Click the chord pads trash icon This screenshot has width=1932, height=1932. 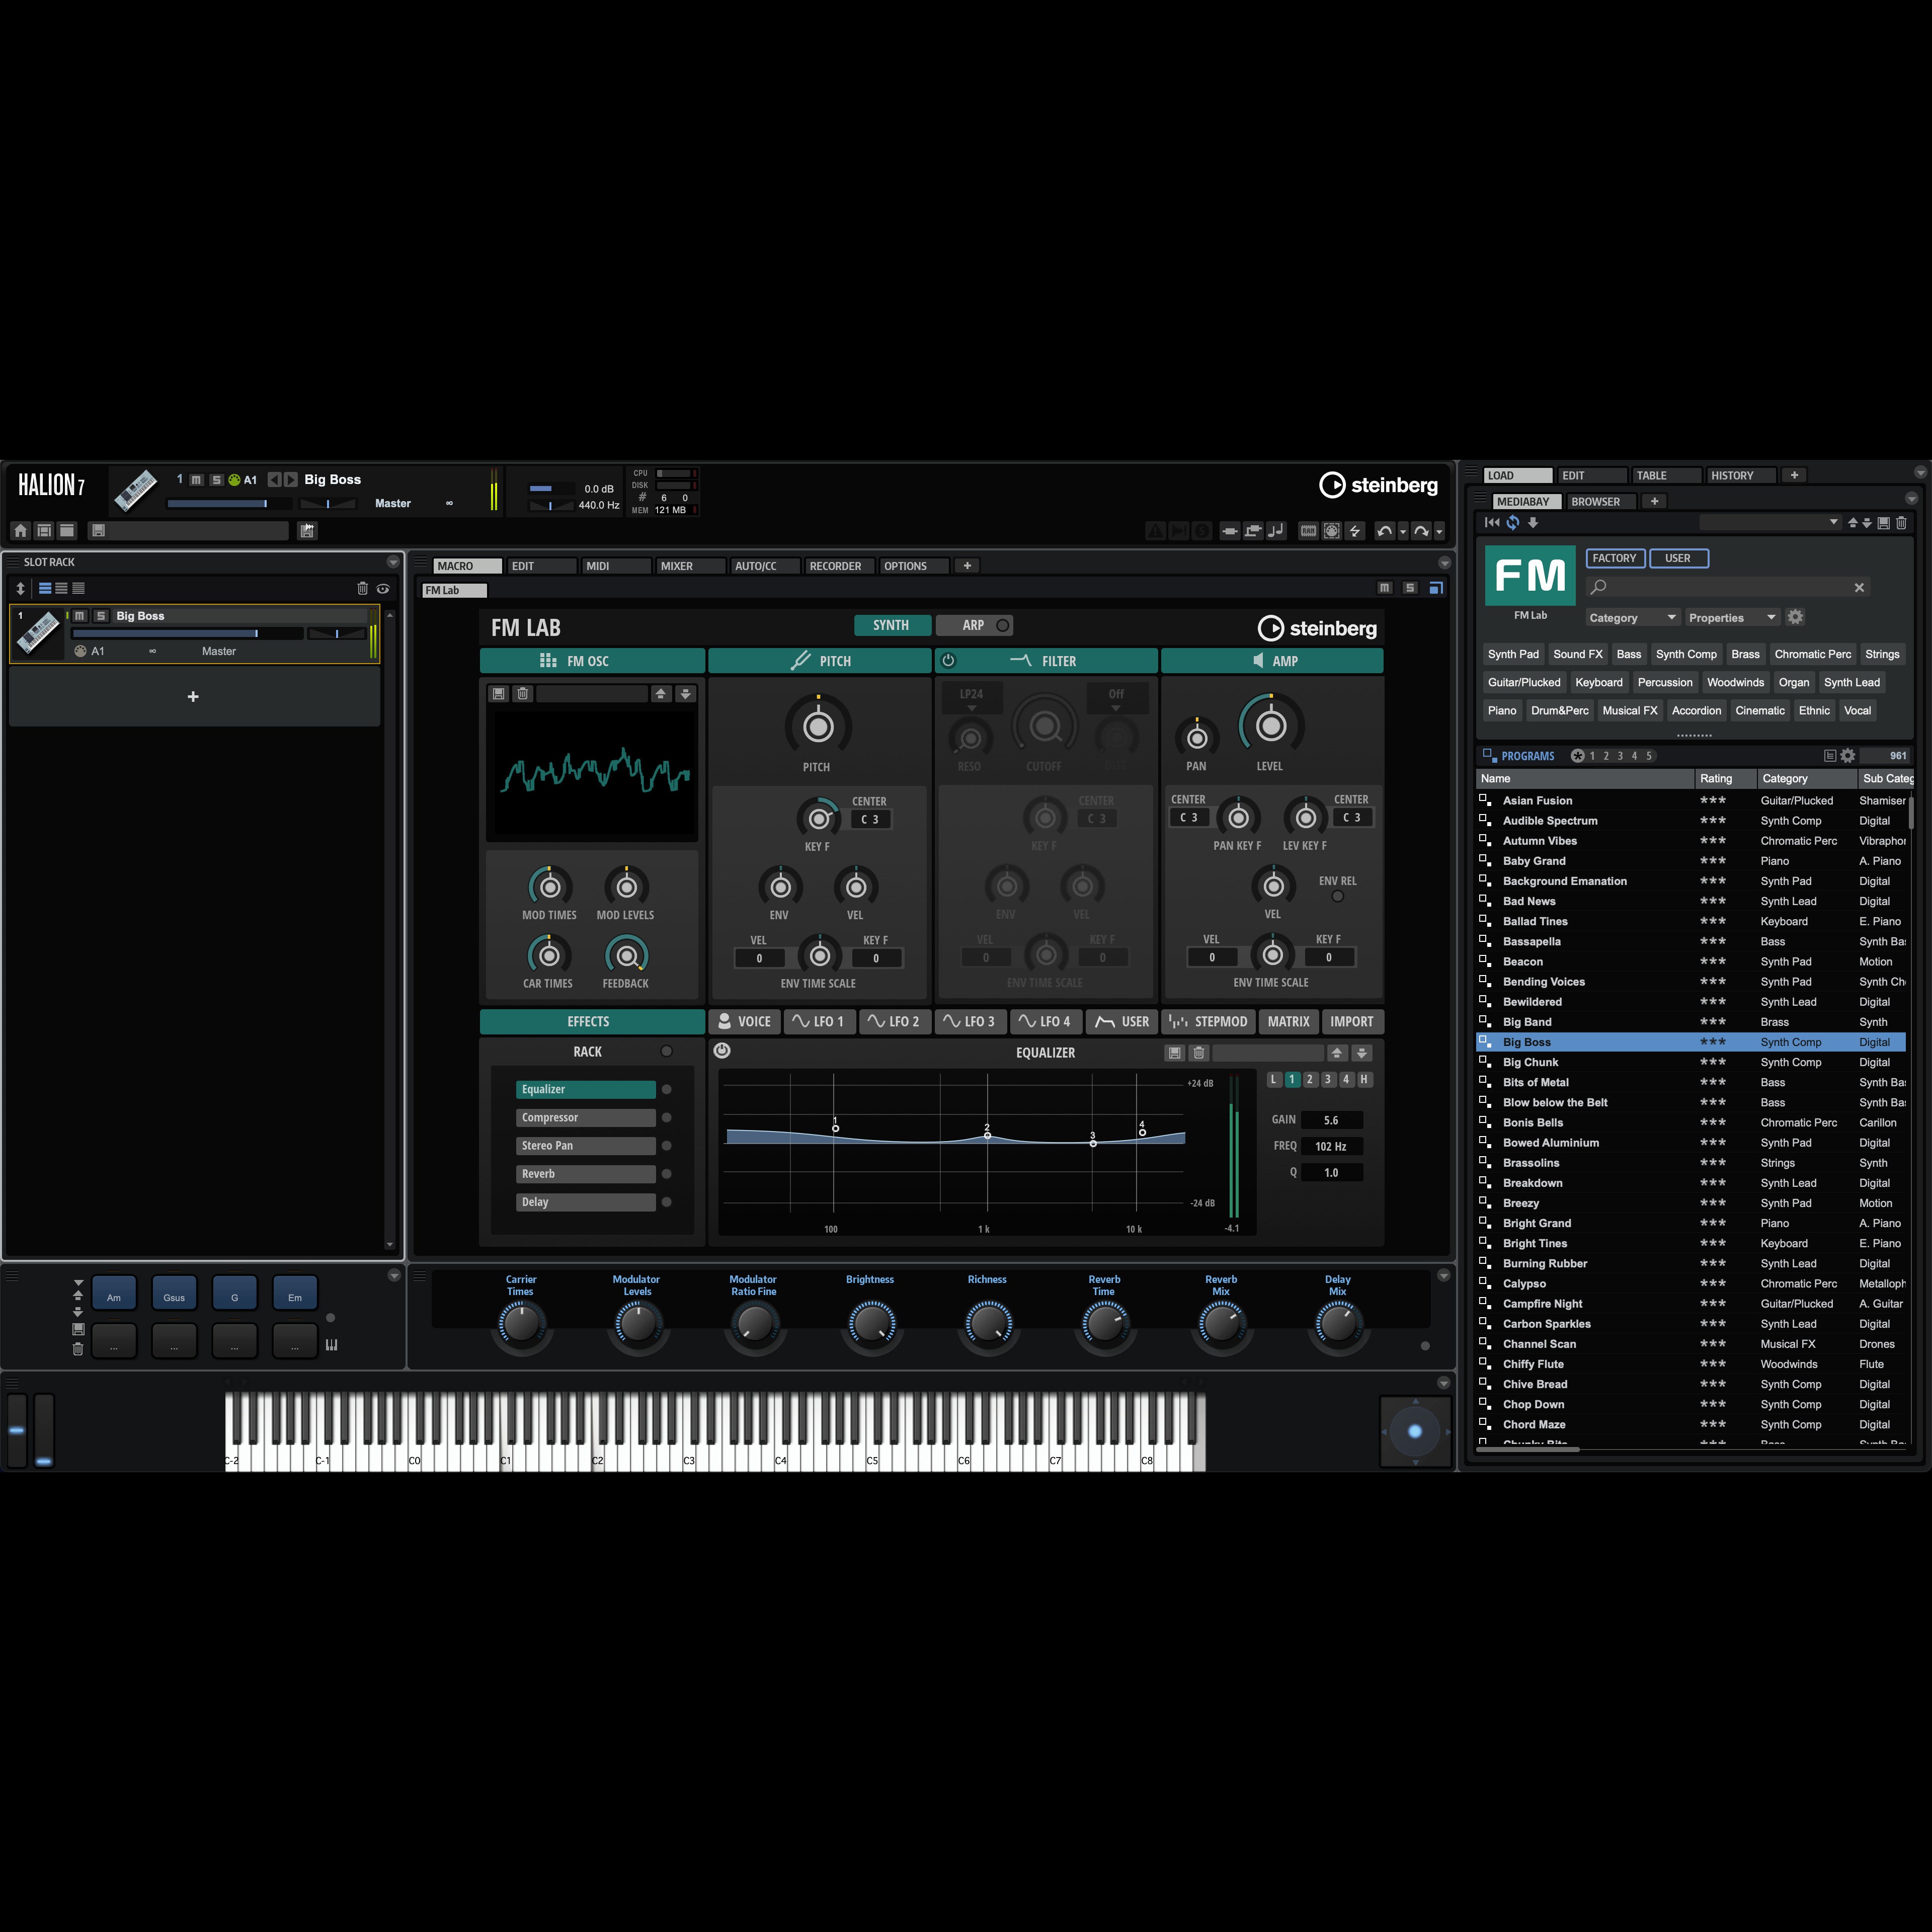pyautogui.click(x=78, y=1349)
